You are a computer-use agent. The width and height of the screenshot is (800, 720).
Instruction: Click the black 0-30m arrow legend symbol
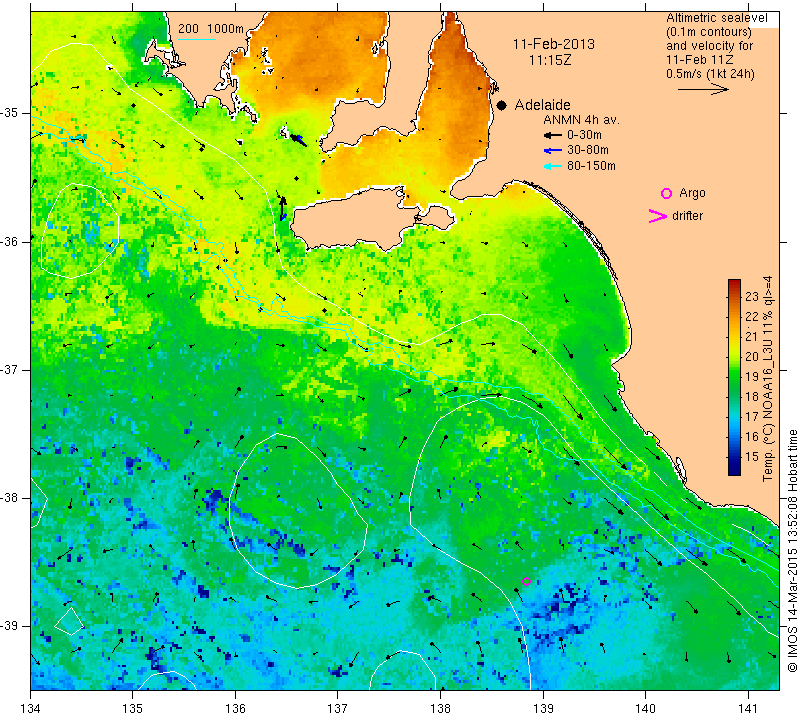553,135
